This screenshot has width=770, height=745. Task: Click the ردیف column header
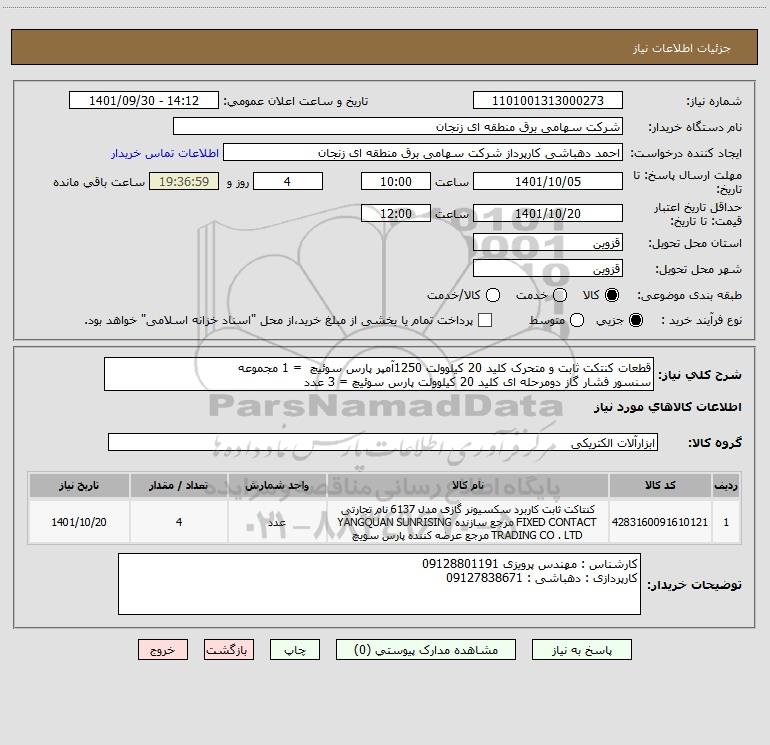click(726, 485)
